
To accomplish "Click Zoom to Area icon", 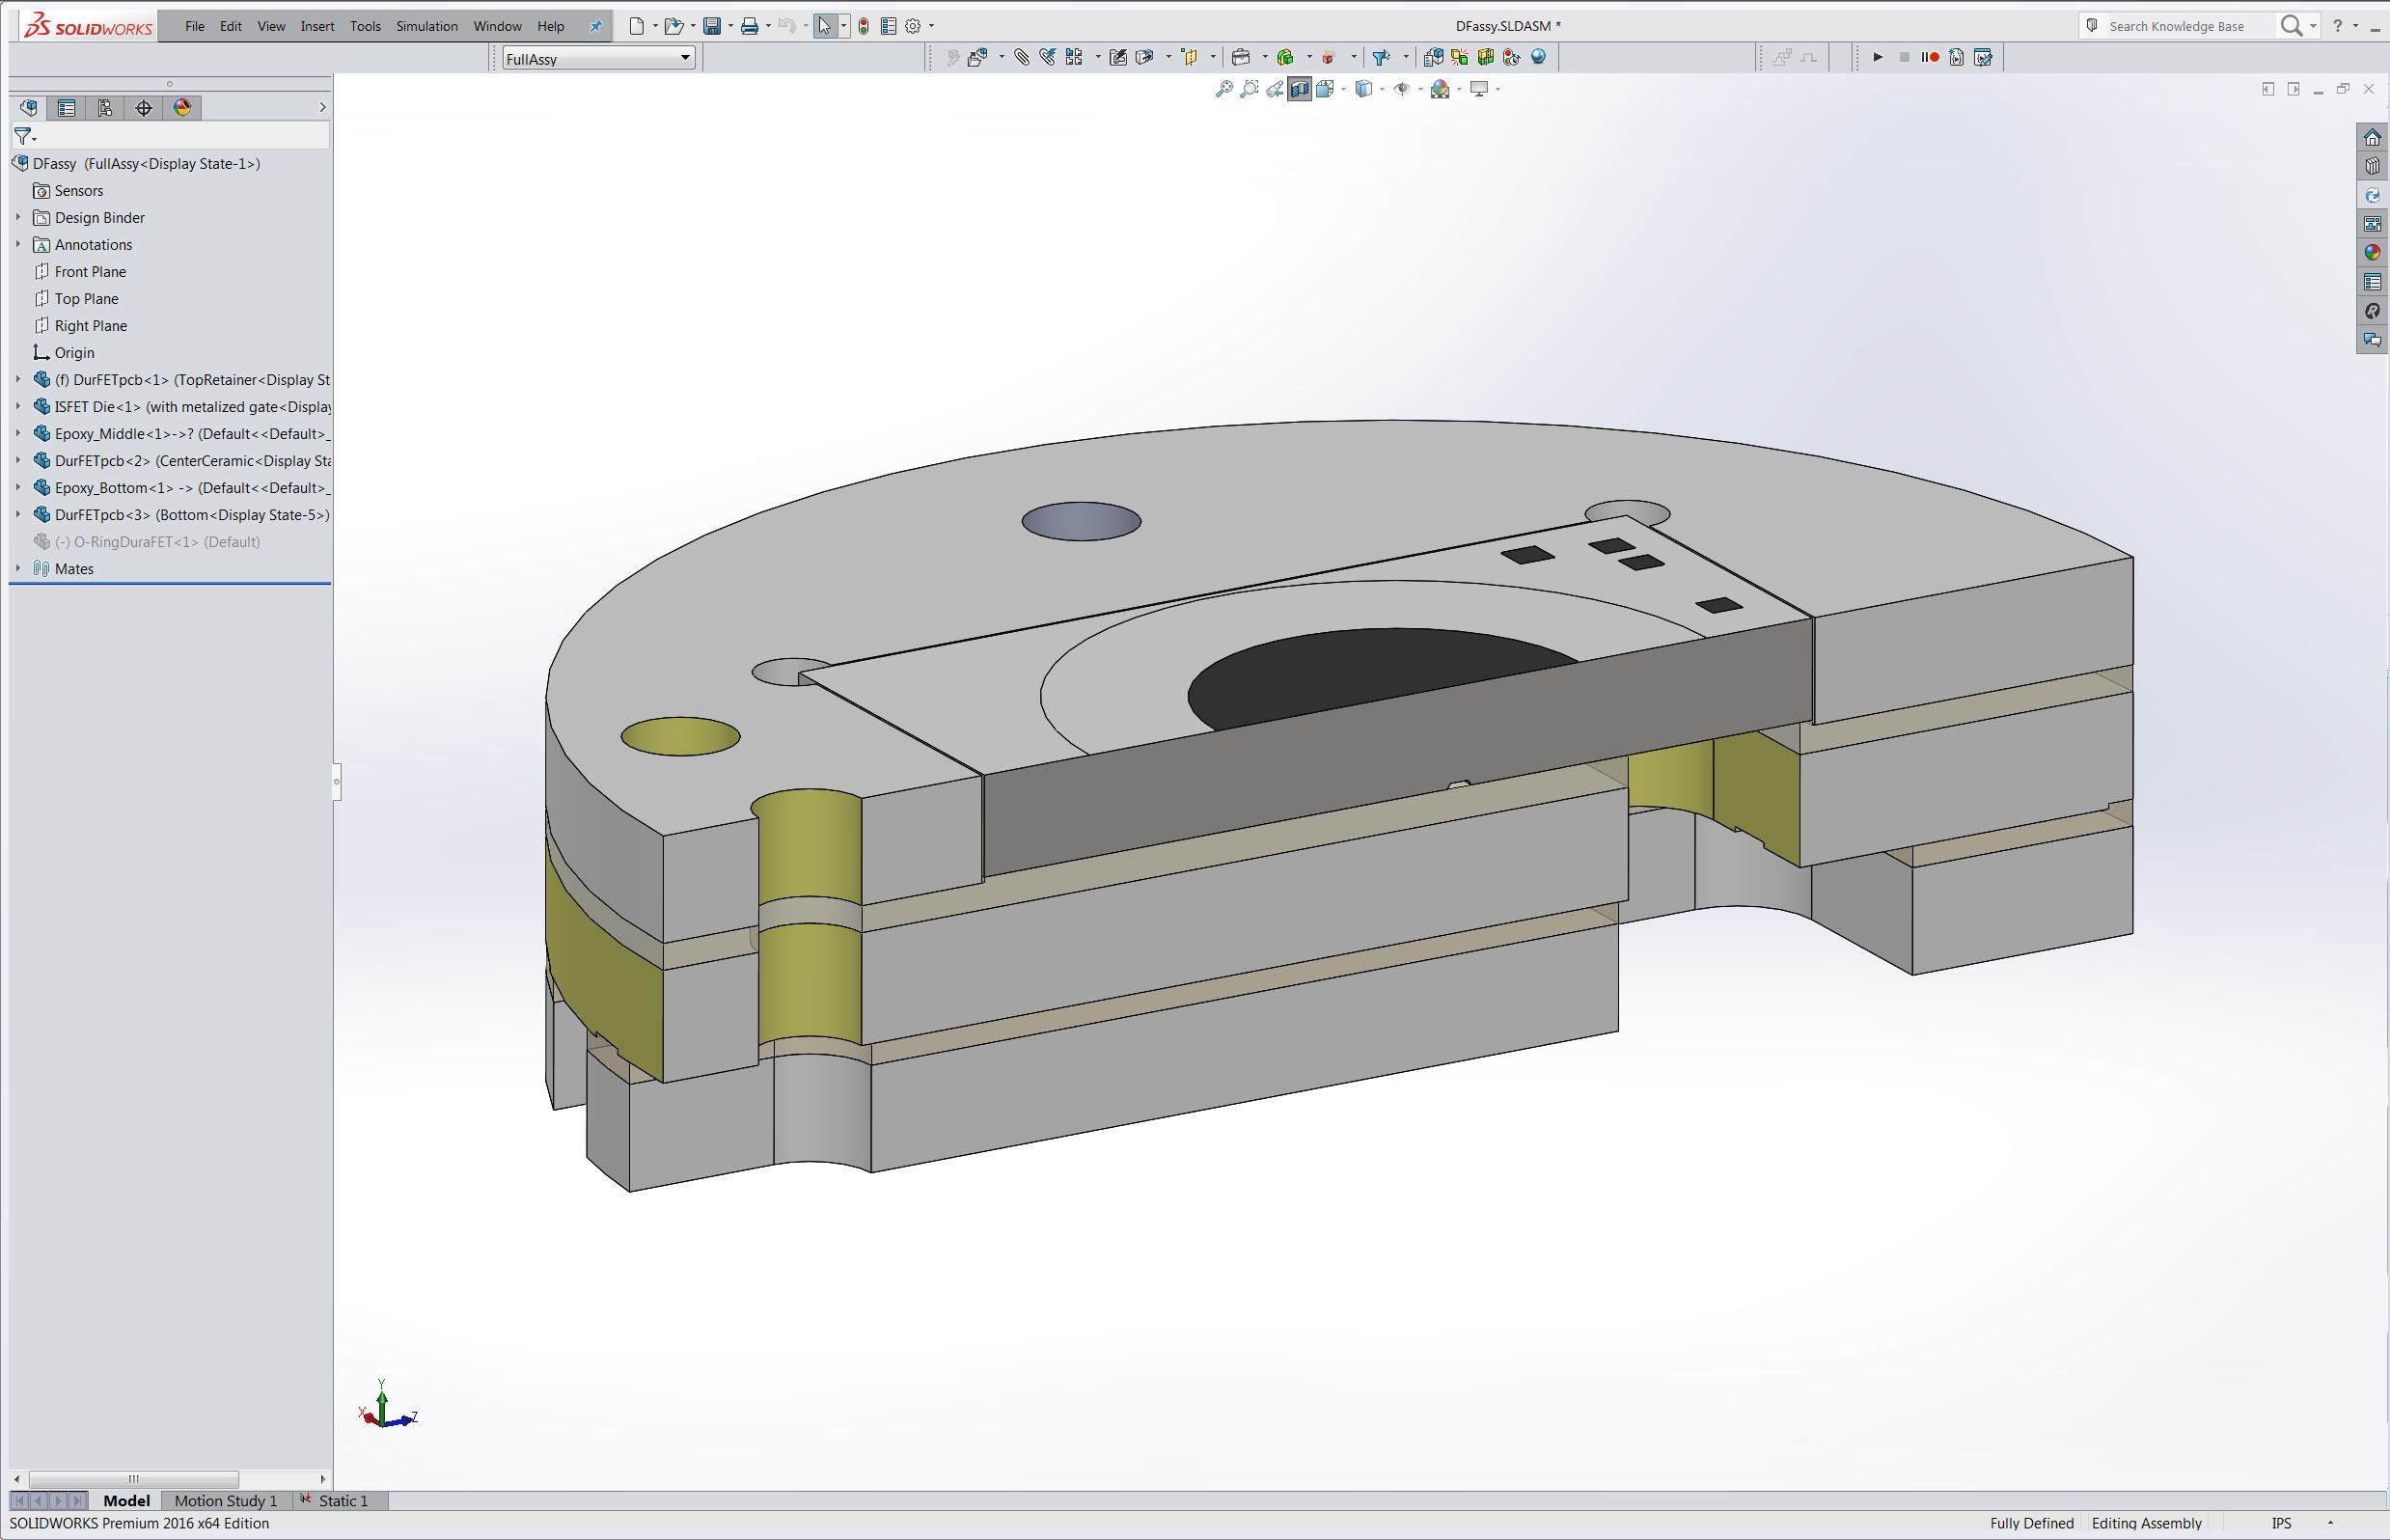I will pos(1249,90).
